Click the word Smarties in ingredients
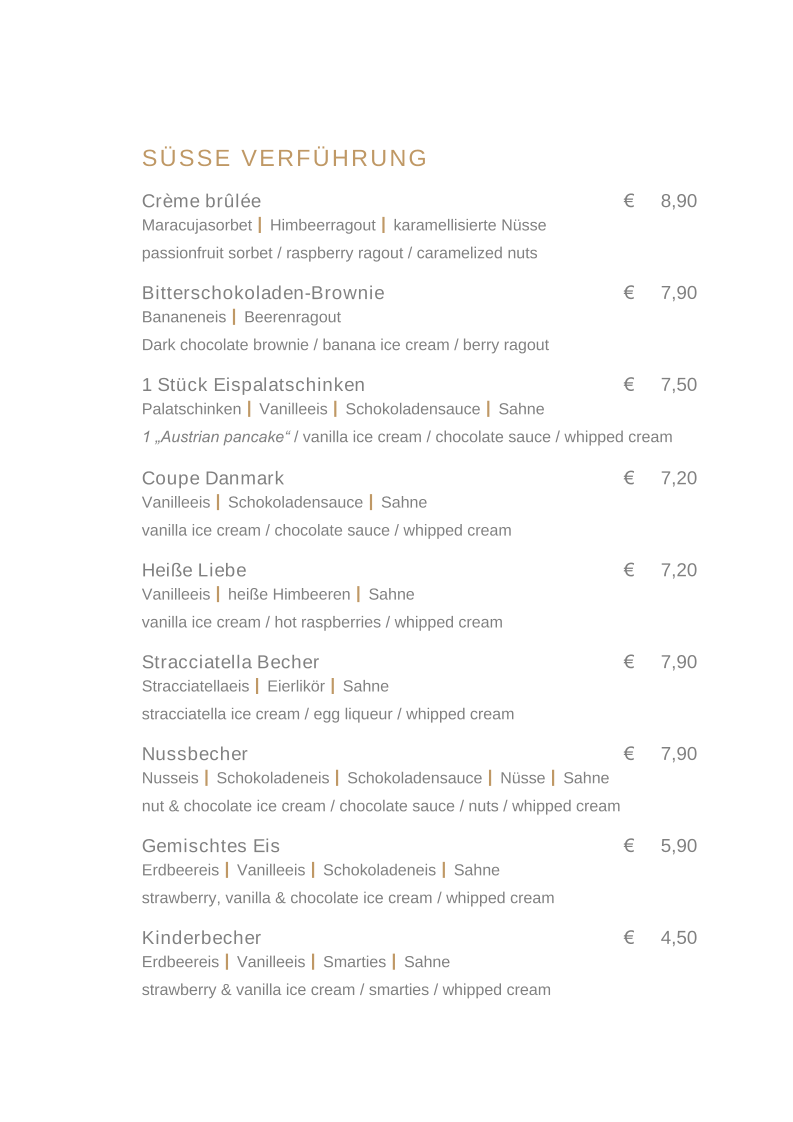Screen dimensions: 793x1122 point(354,962)
